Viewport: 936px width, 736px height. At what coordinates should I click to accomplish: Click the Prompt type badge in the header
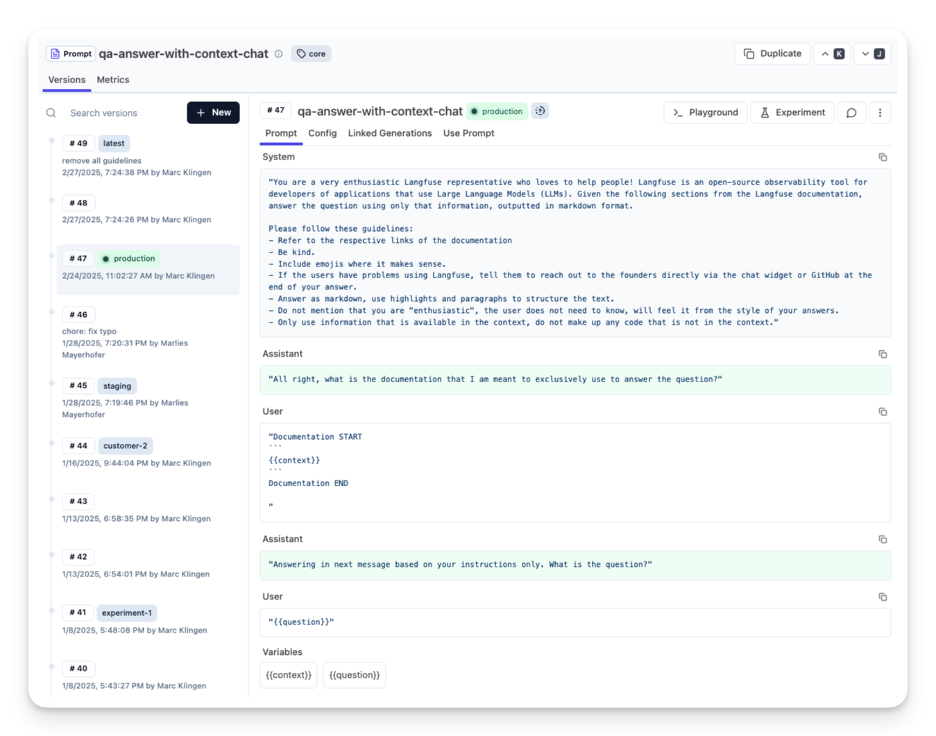point(69,53)
